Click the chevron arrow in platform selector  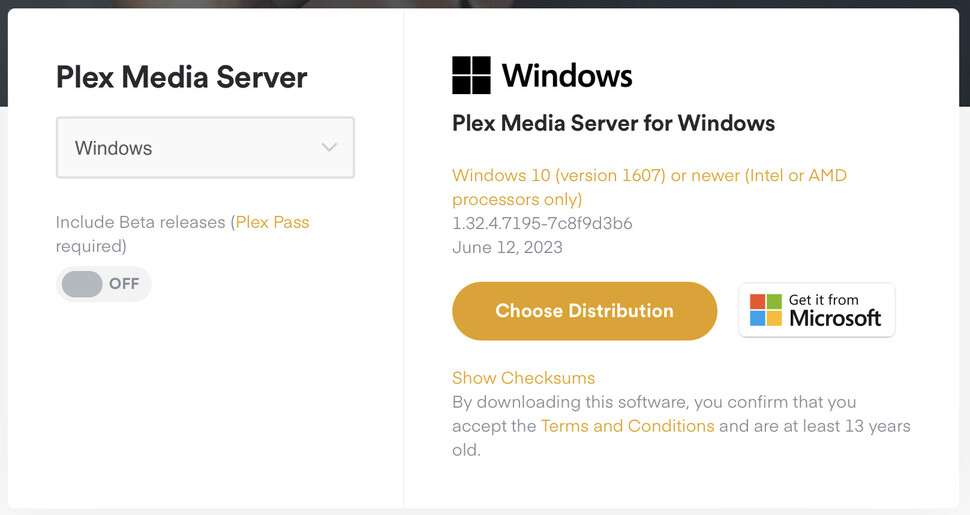point(329,148)
